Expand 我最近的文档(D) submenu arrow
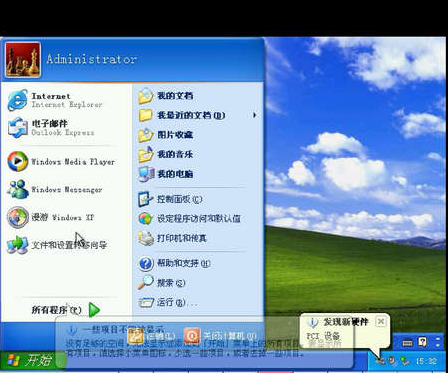Viewport: 448px width, 373px height. pos(255,115)
